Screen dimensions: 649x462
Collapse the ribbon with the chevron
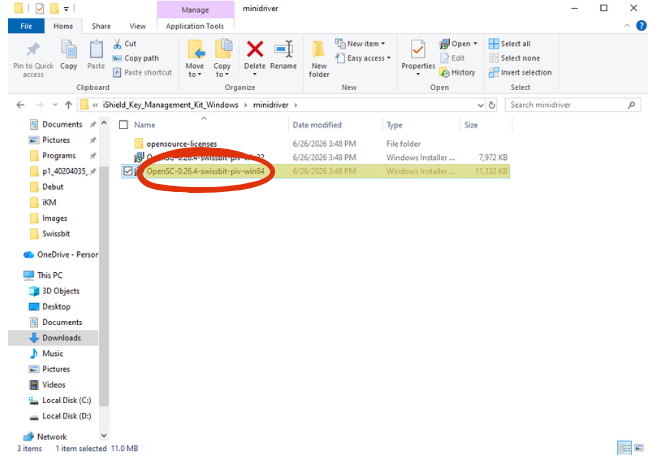click(627, 26)
